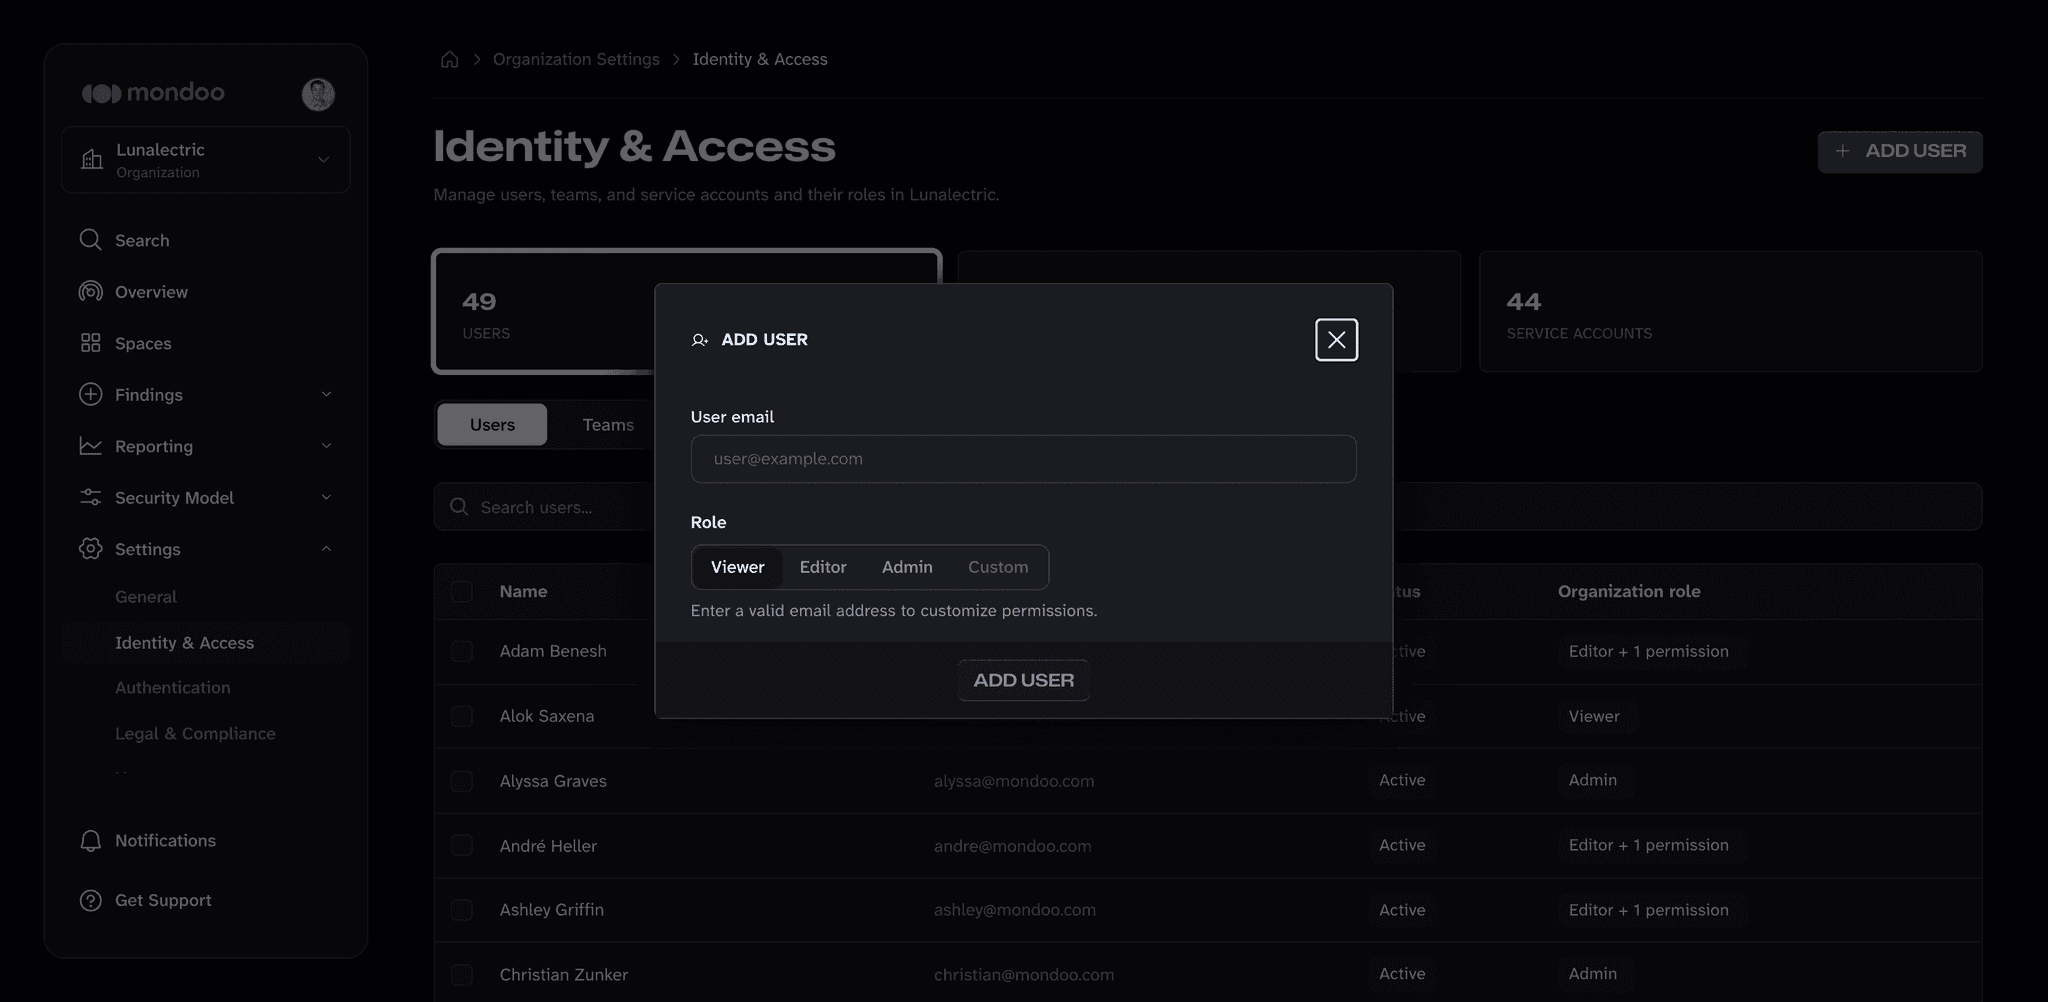
Task: Click the add-user icon in dialog header
Action: (x=700, y=340)
